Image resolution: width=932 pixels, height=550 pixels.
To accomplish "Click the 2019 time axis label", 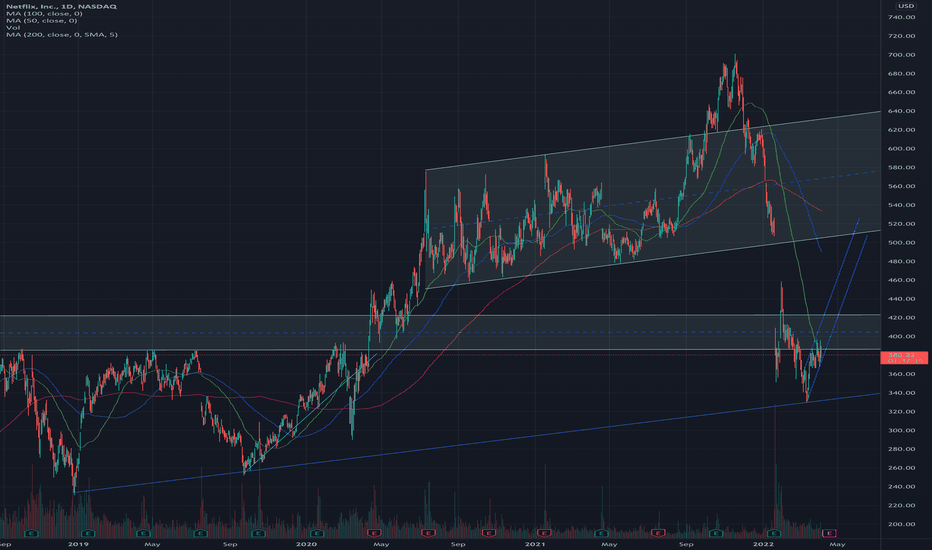I will click(78, 544).
